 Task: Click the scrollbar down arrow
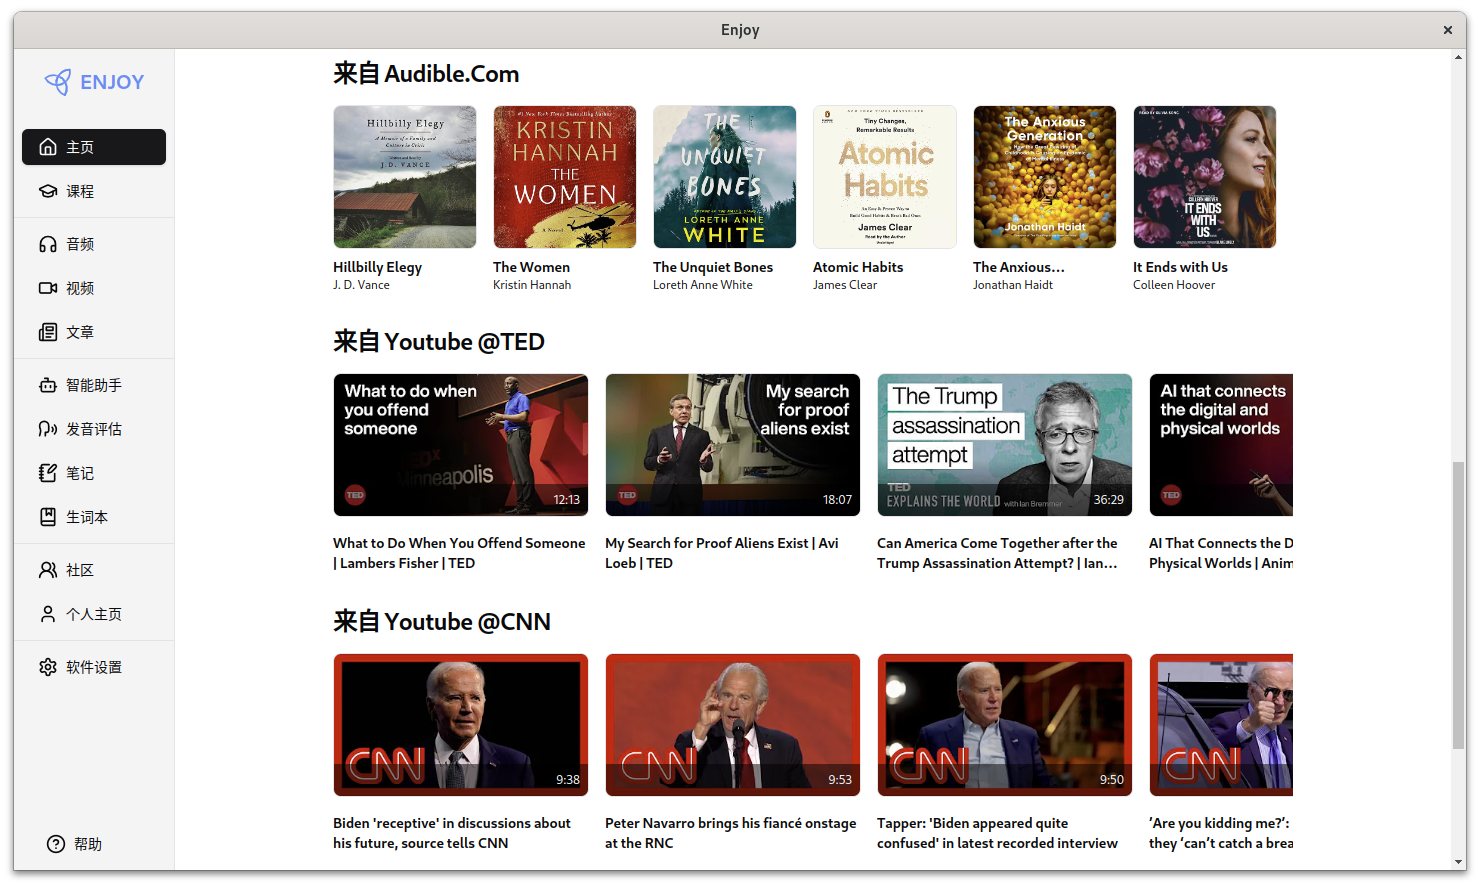tap(1459, 862)
